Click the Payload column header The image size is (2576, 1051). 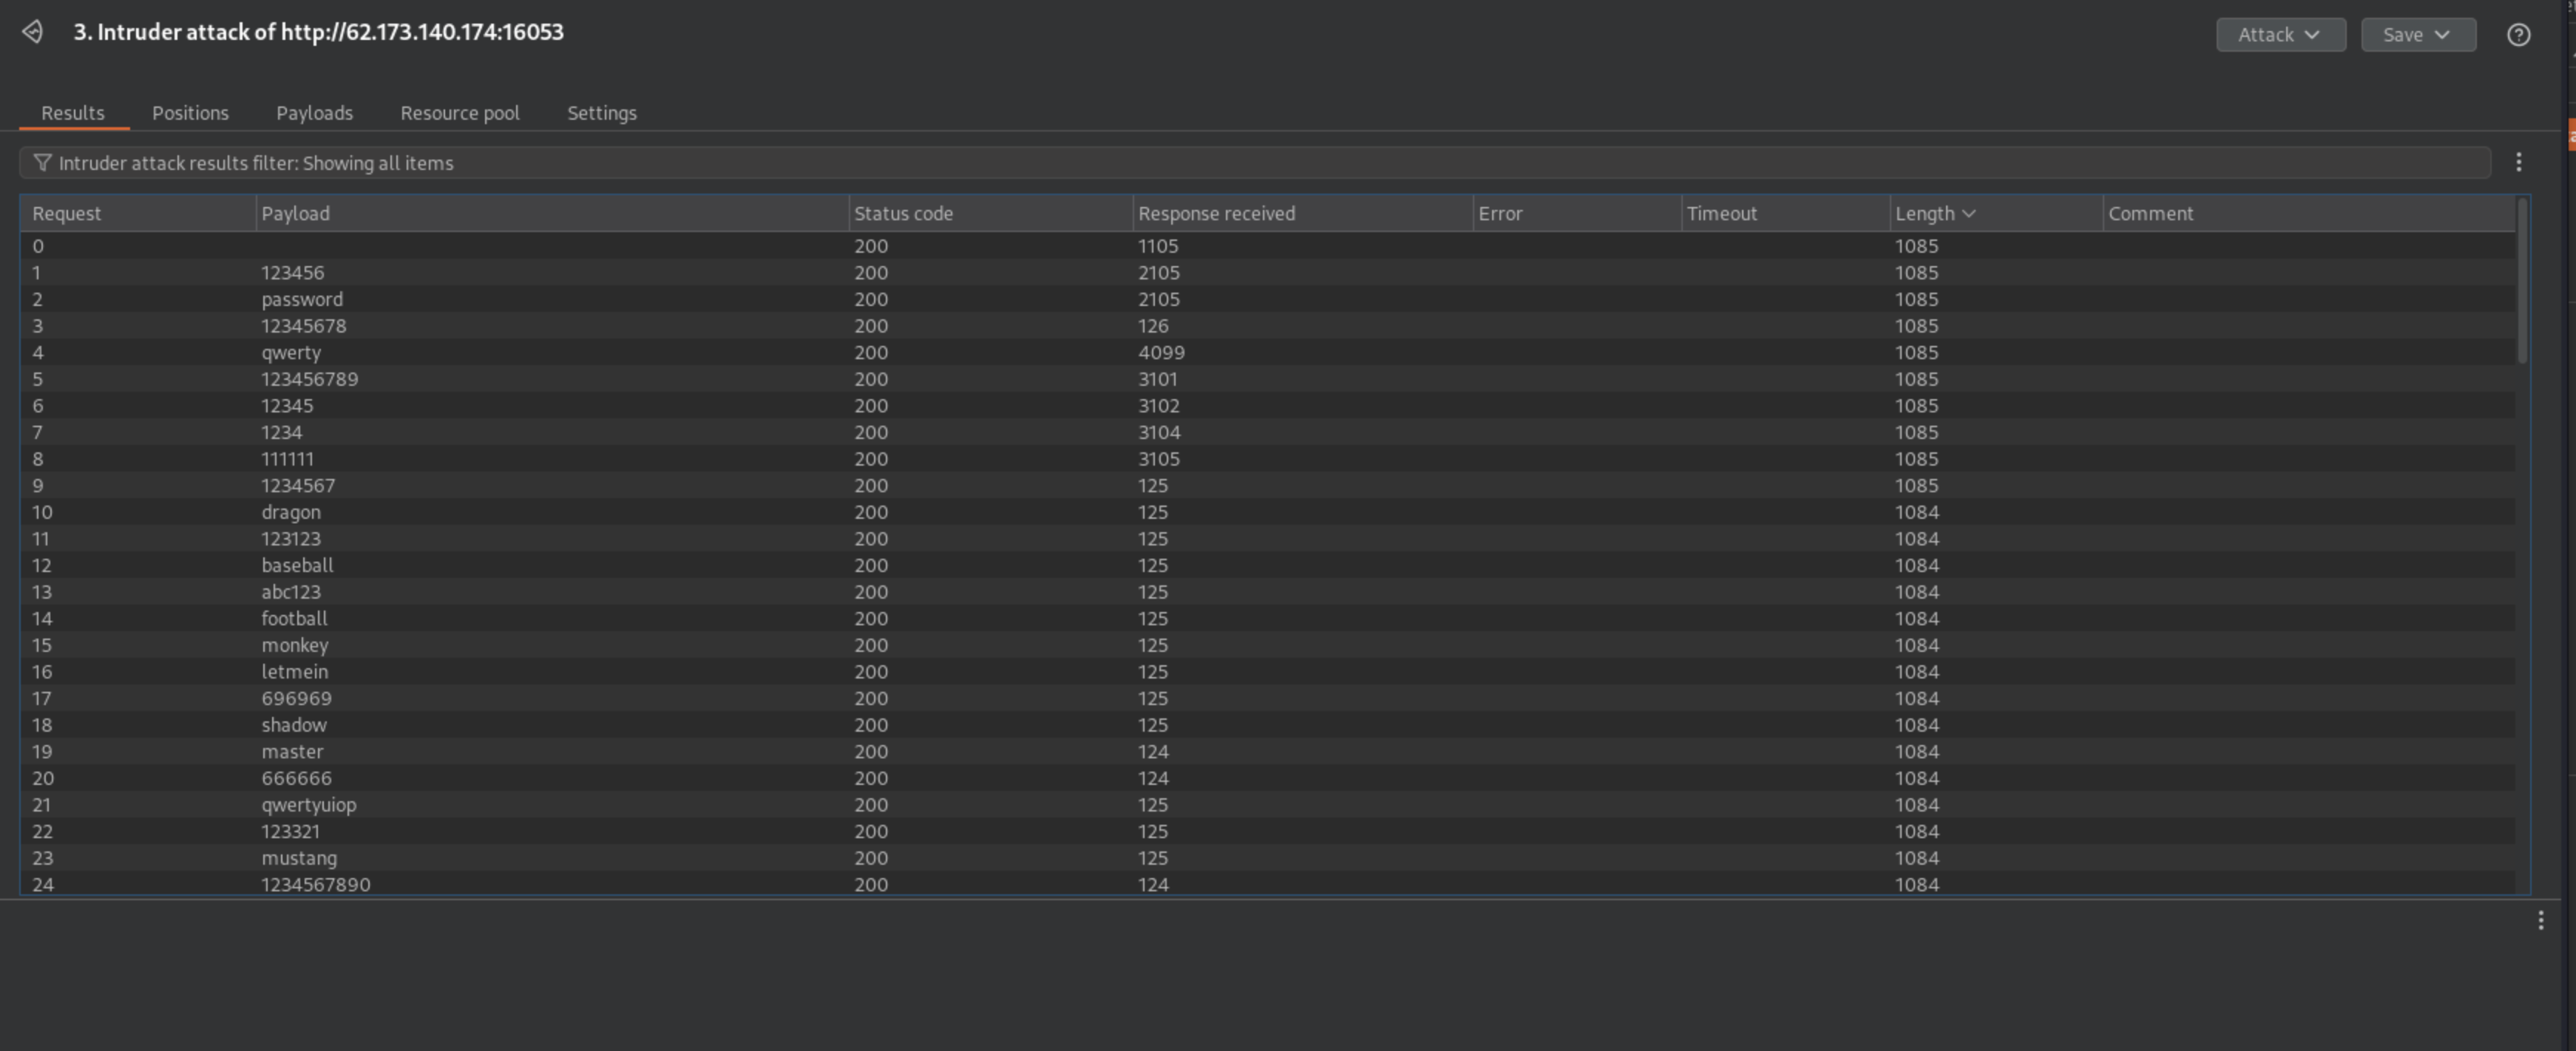(x=295, y=213)
